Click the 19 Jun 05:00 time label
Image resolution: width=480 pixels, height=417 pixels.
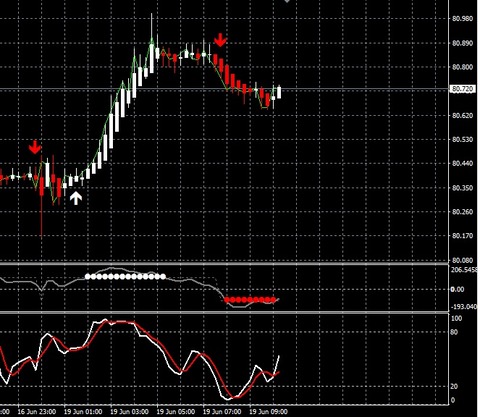pyautogui.click(x=176, y=412)
